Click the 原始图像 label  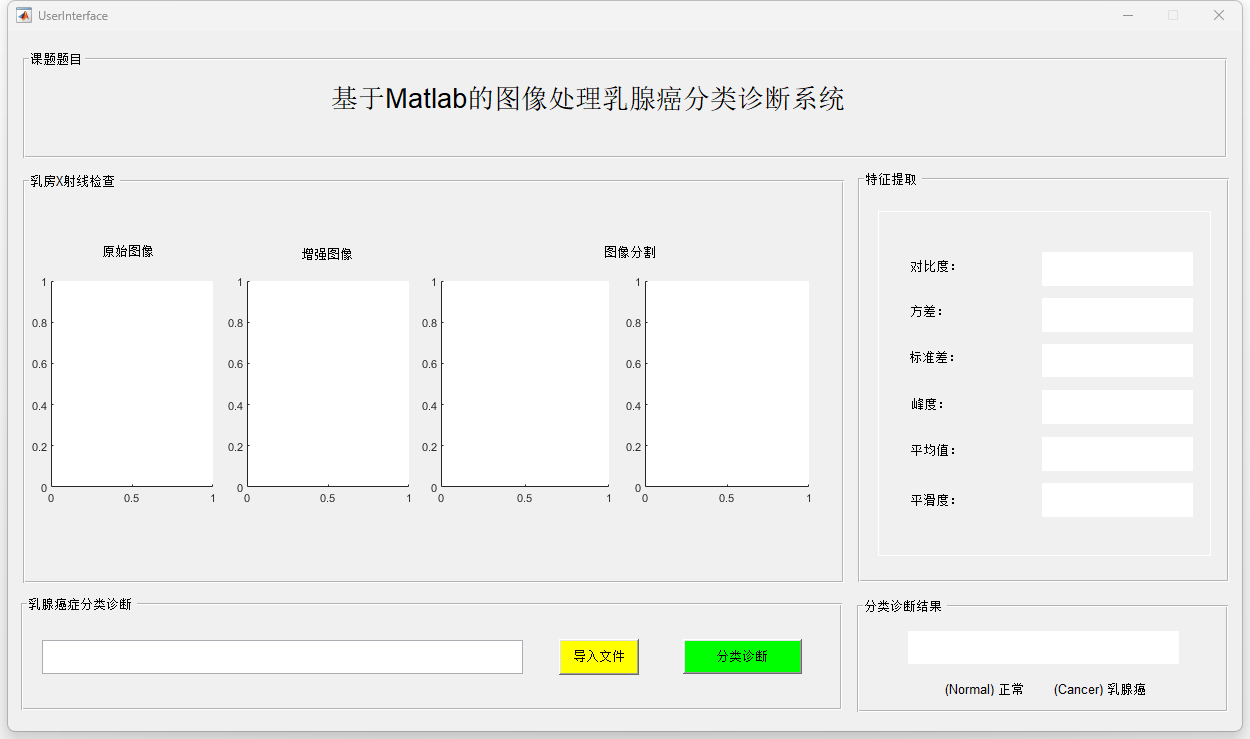click(128, 251)
